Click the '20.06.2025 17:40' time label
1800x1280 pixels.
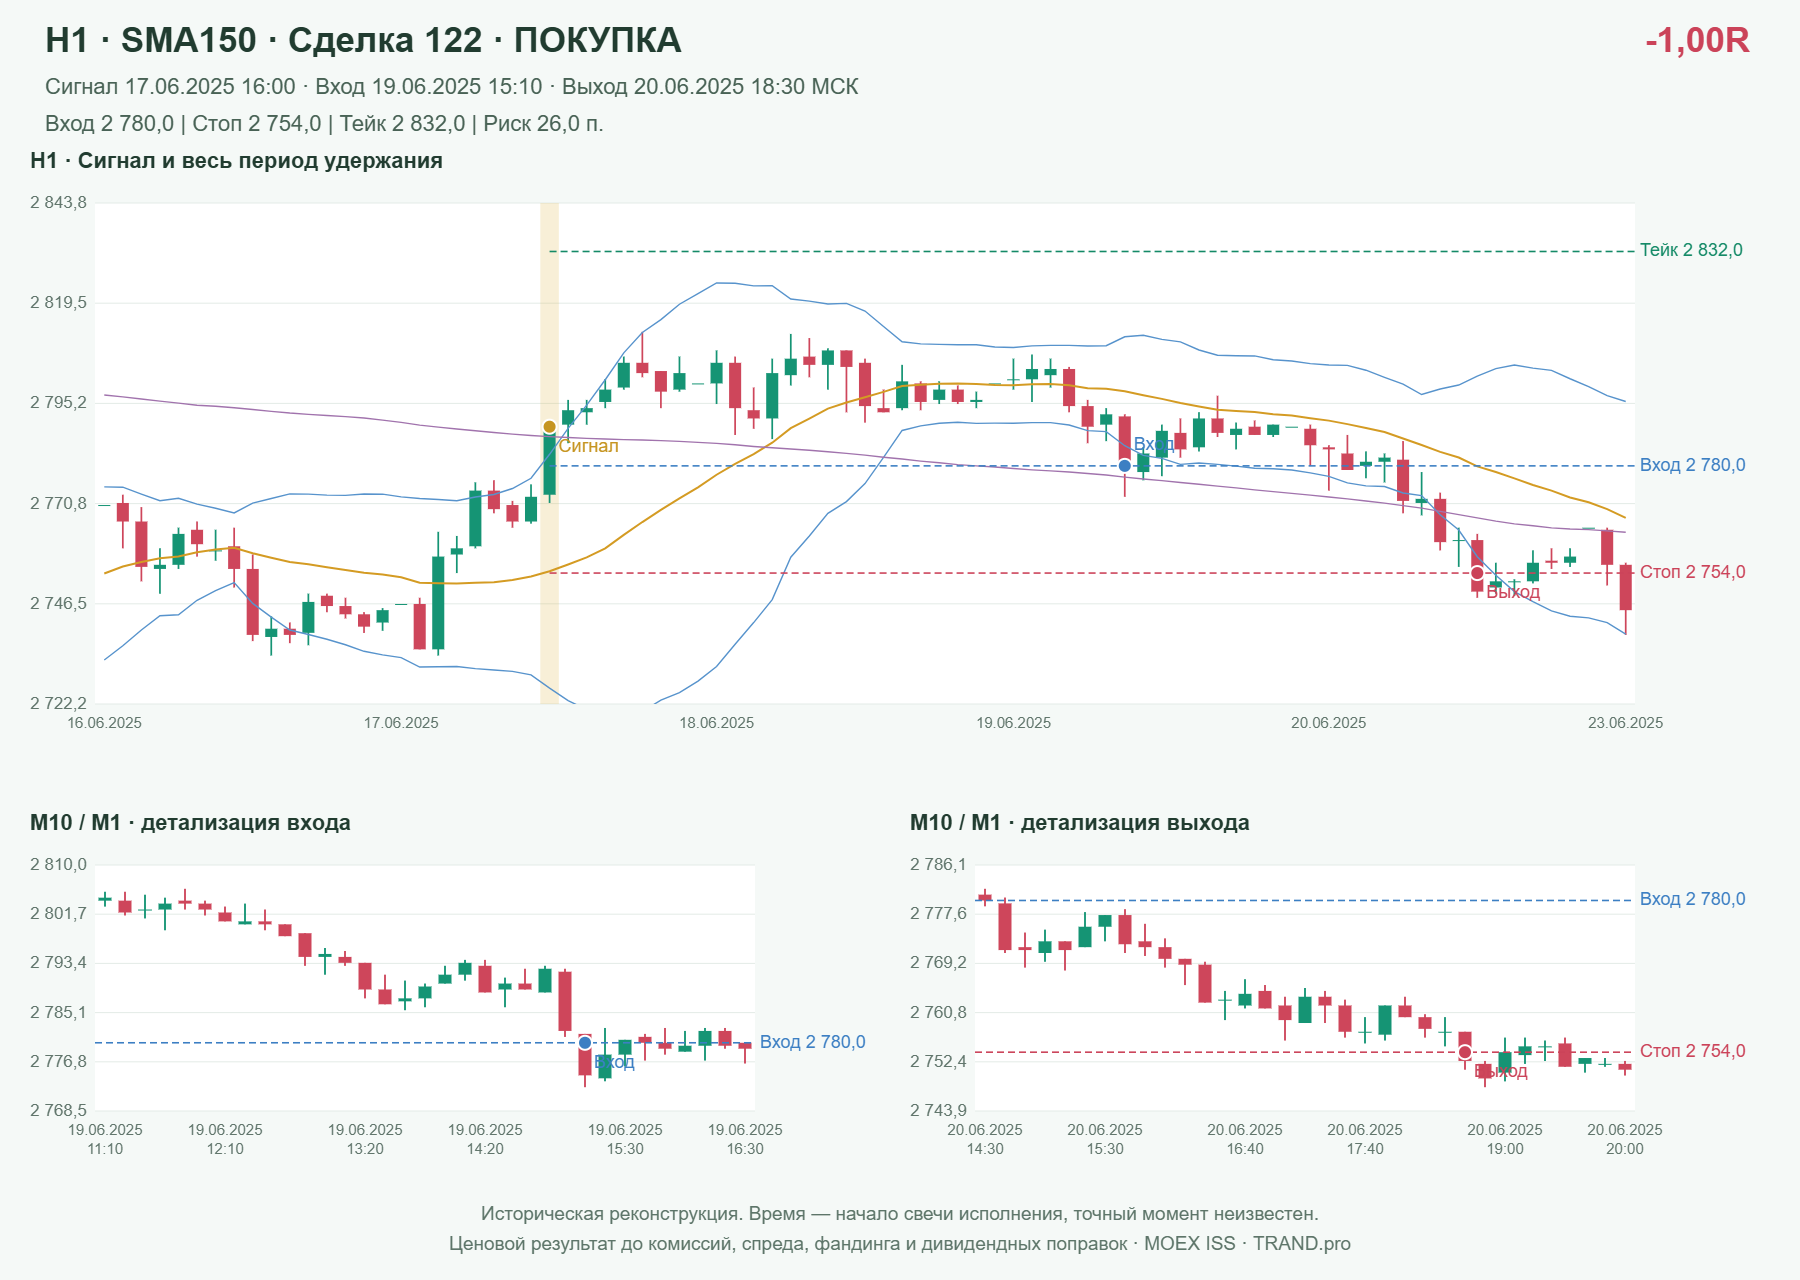pos(1365,1139)
